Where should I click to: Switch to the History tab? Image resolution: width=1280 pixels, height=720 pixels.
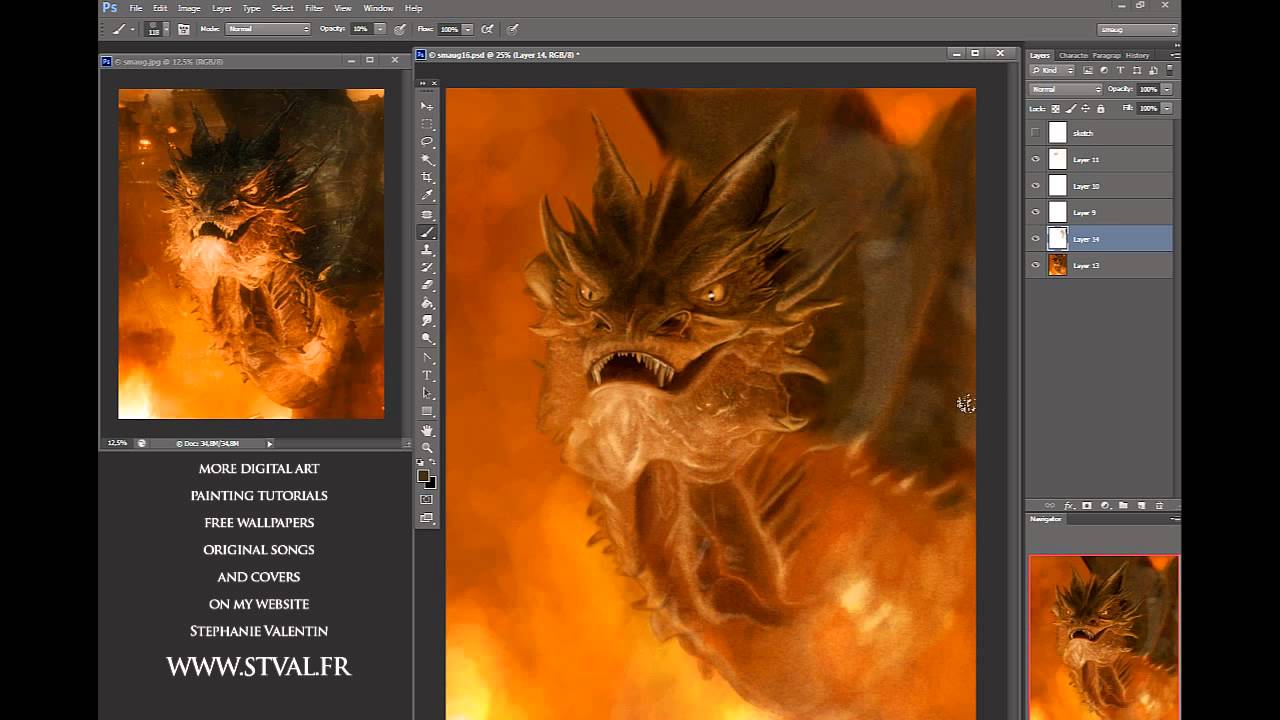coord(1137,55)
